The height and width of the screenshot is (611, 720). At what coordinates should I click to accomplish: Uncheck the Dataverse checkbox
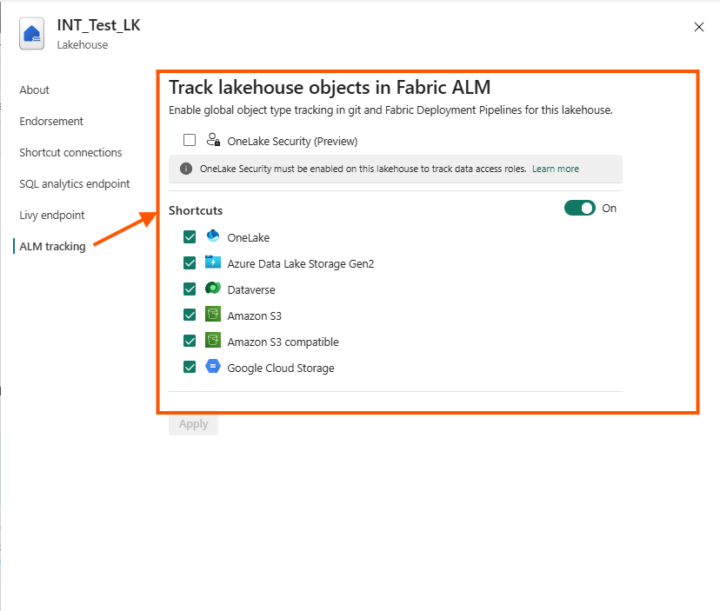tap(190, 289)
